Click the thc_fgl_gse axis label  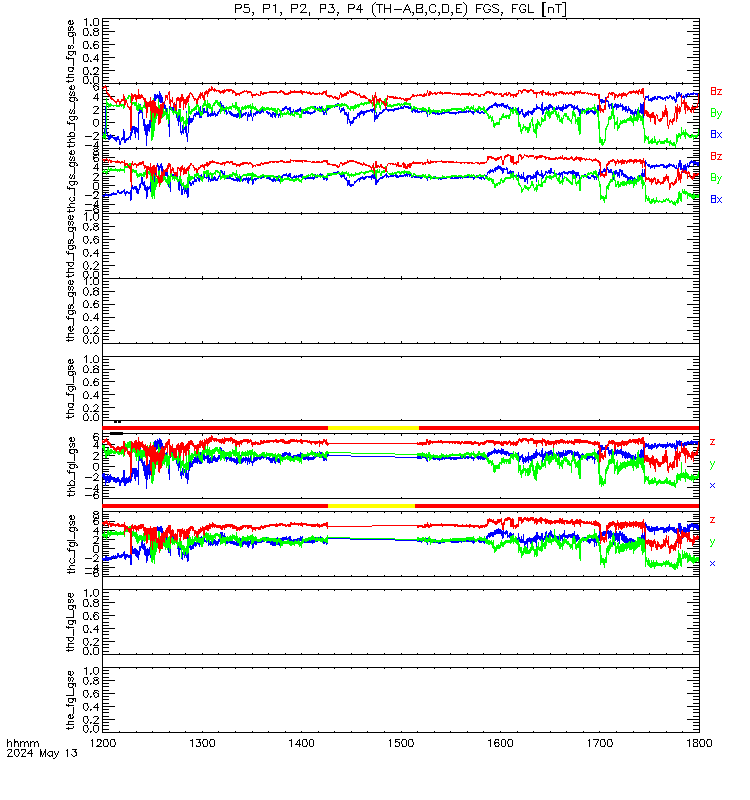tap(71, 544)
